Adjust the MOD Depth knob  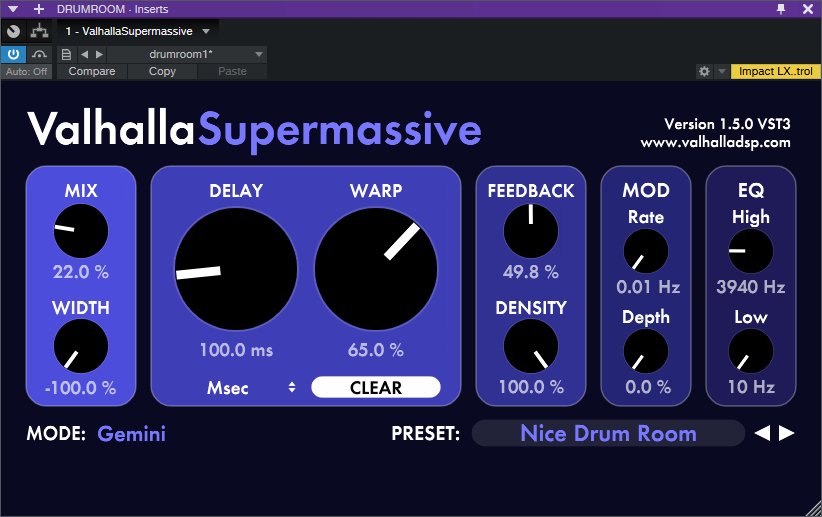646,351
